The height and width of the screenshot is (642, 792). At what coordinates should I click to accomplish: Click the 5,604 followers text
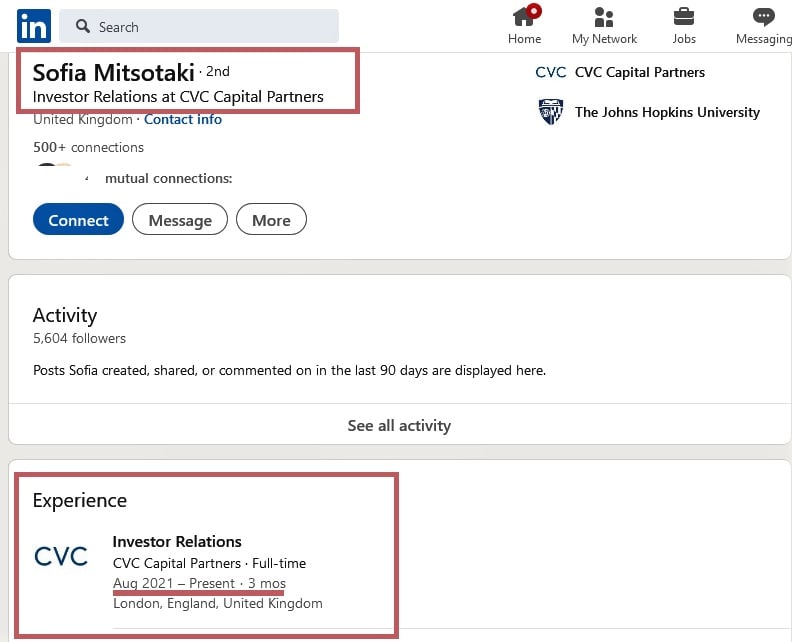click(79, 338)
